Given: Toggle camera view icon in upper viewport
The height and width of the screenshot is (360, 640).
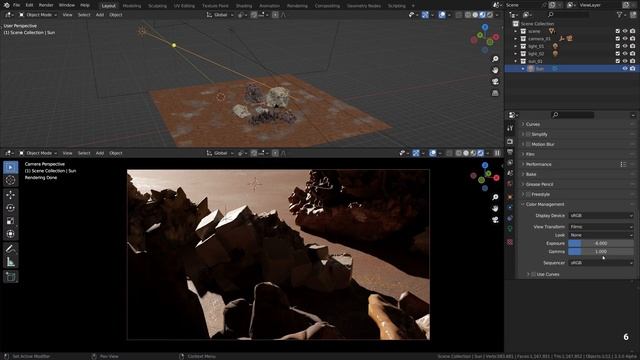Looking at the screenshot, I should click(x=495, y=82).
